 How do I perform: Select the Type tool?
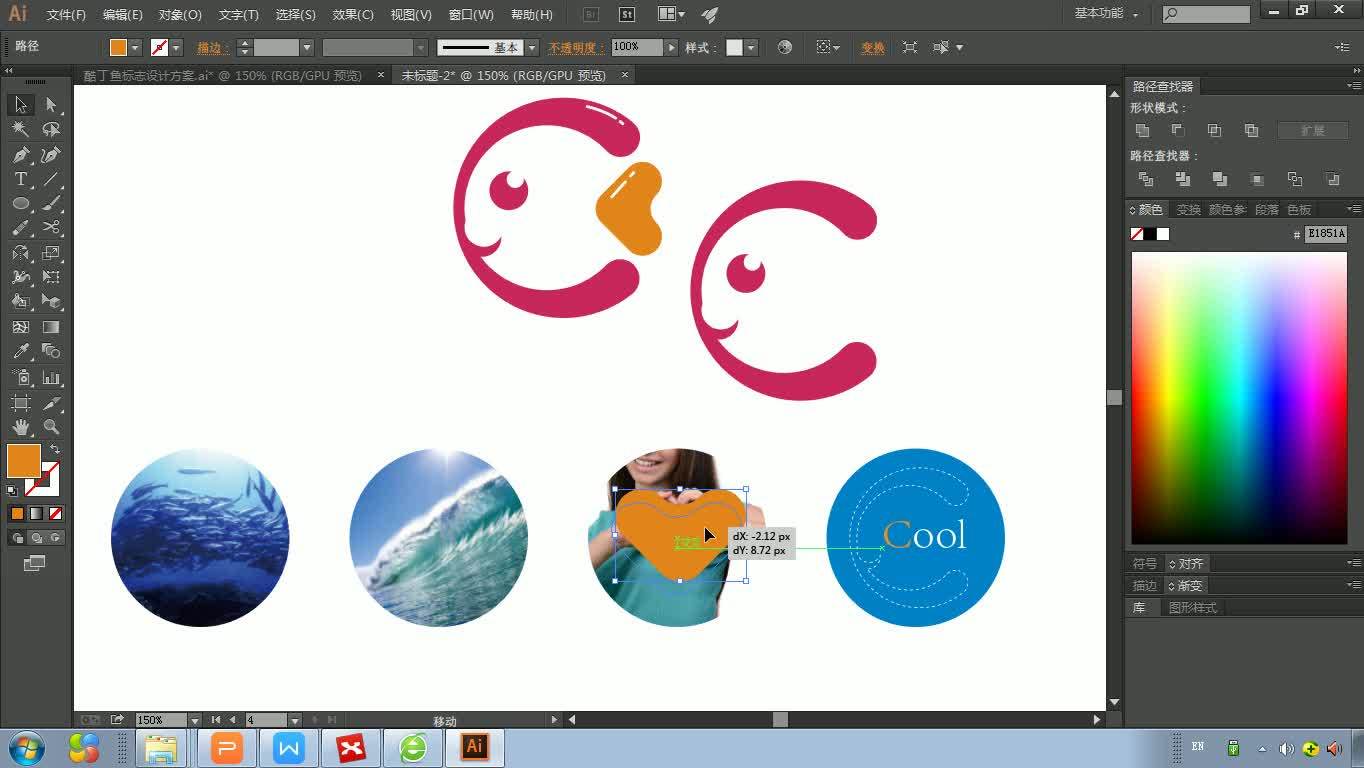20,179
